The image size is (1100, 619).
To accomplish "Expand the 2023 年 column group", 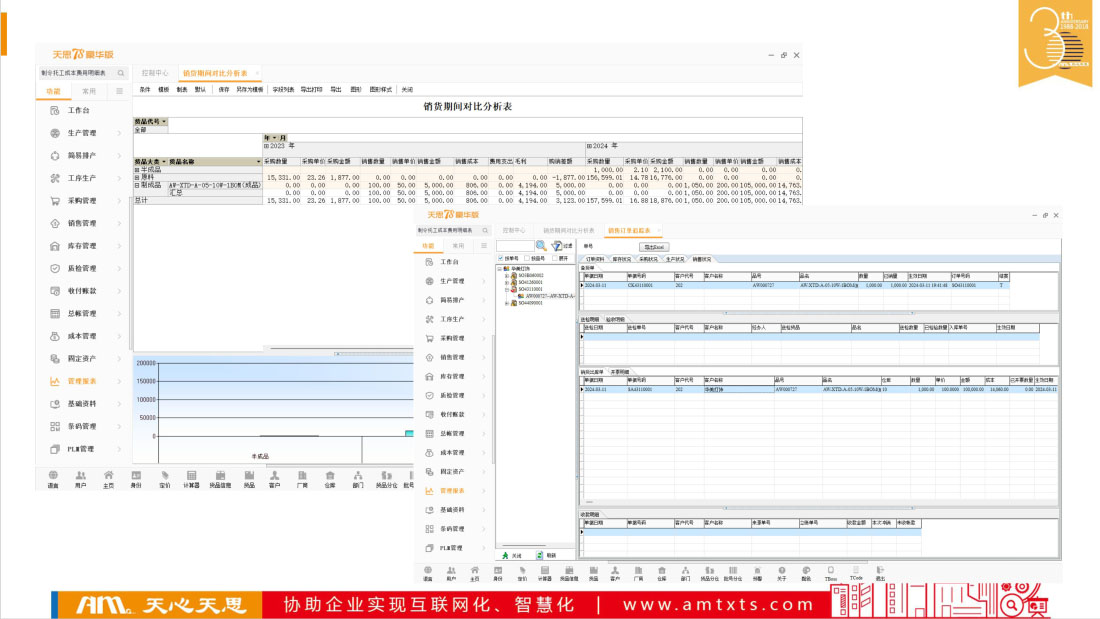I will click(267, 146).
